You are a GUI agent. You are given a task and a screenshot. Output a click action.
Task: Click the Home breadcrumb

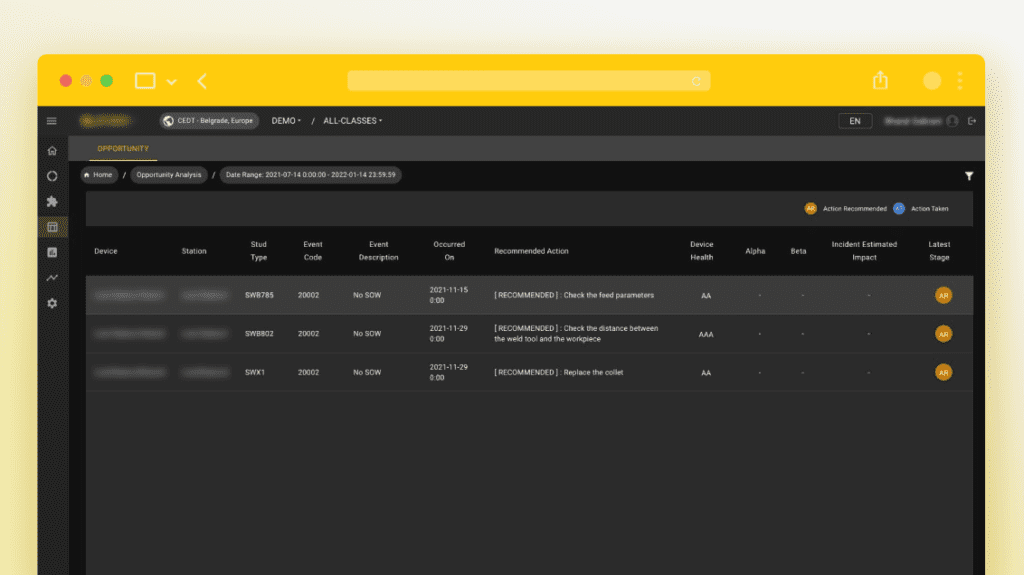(98, 175)
